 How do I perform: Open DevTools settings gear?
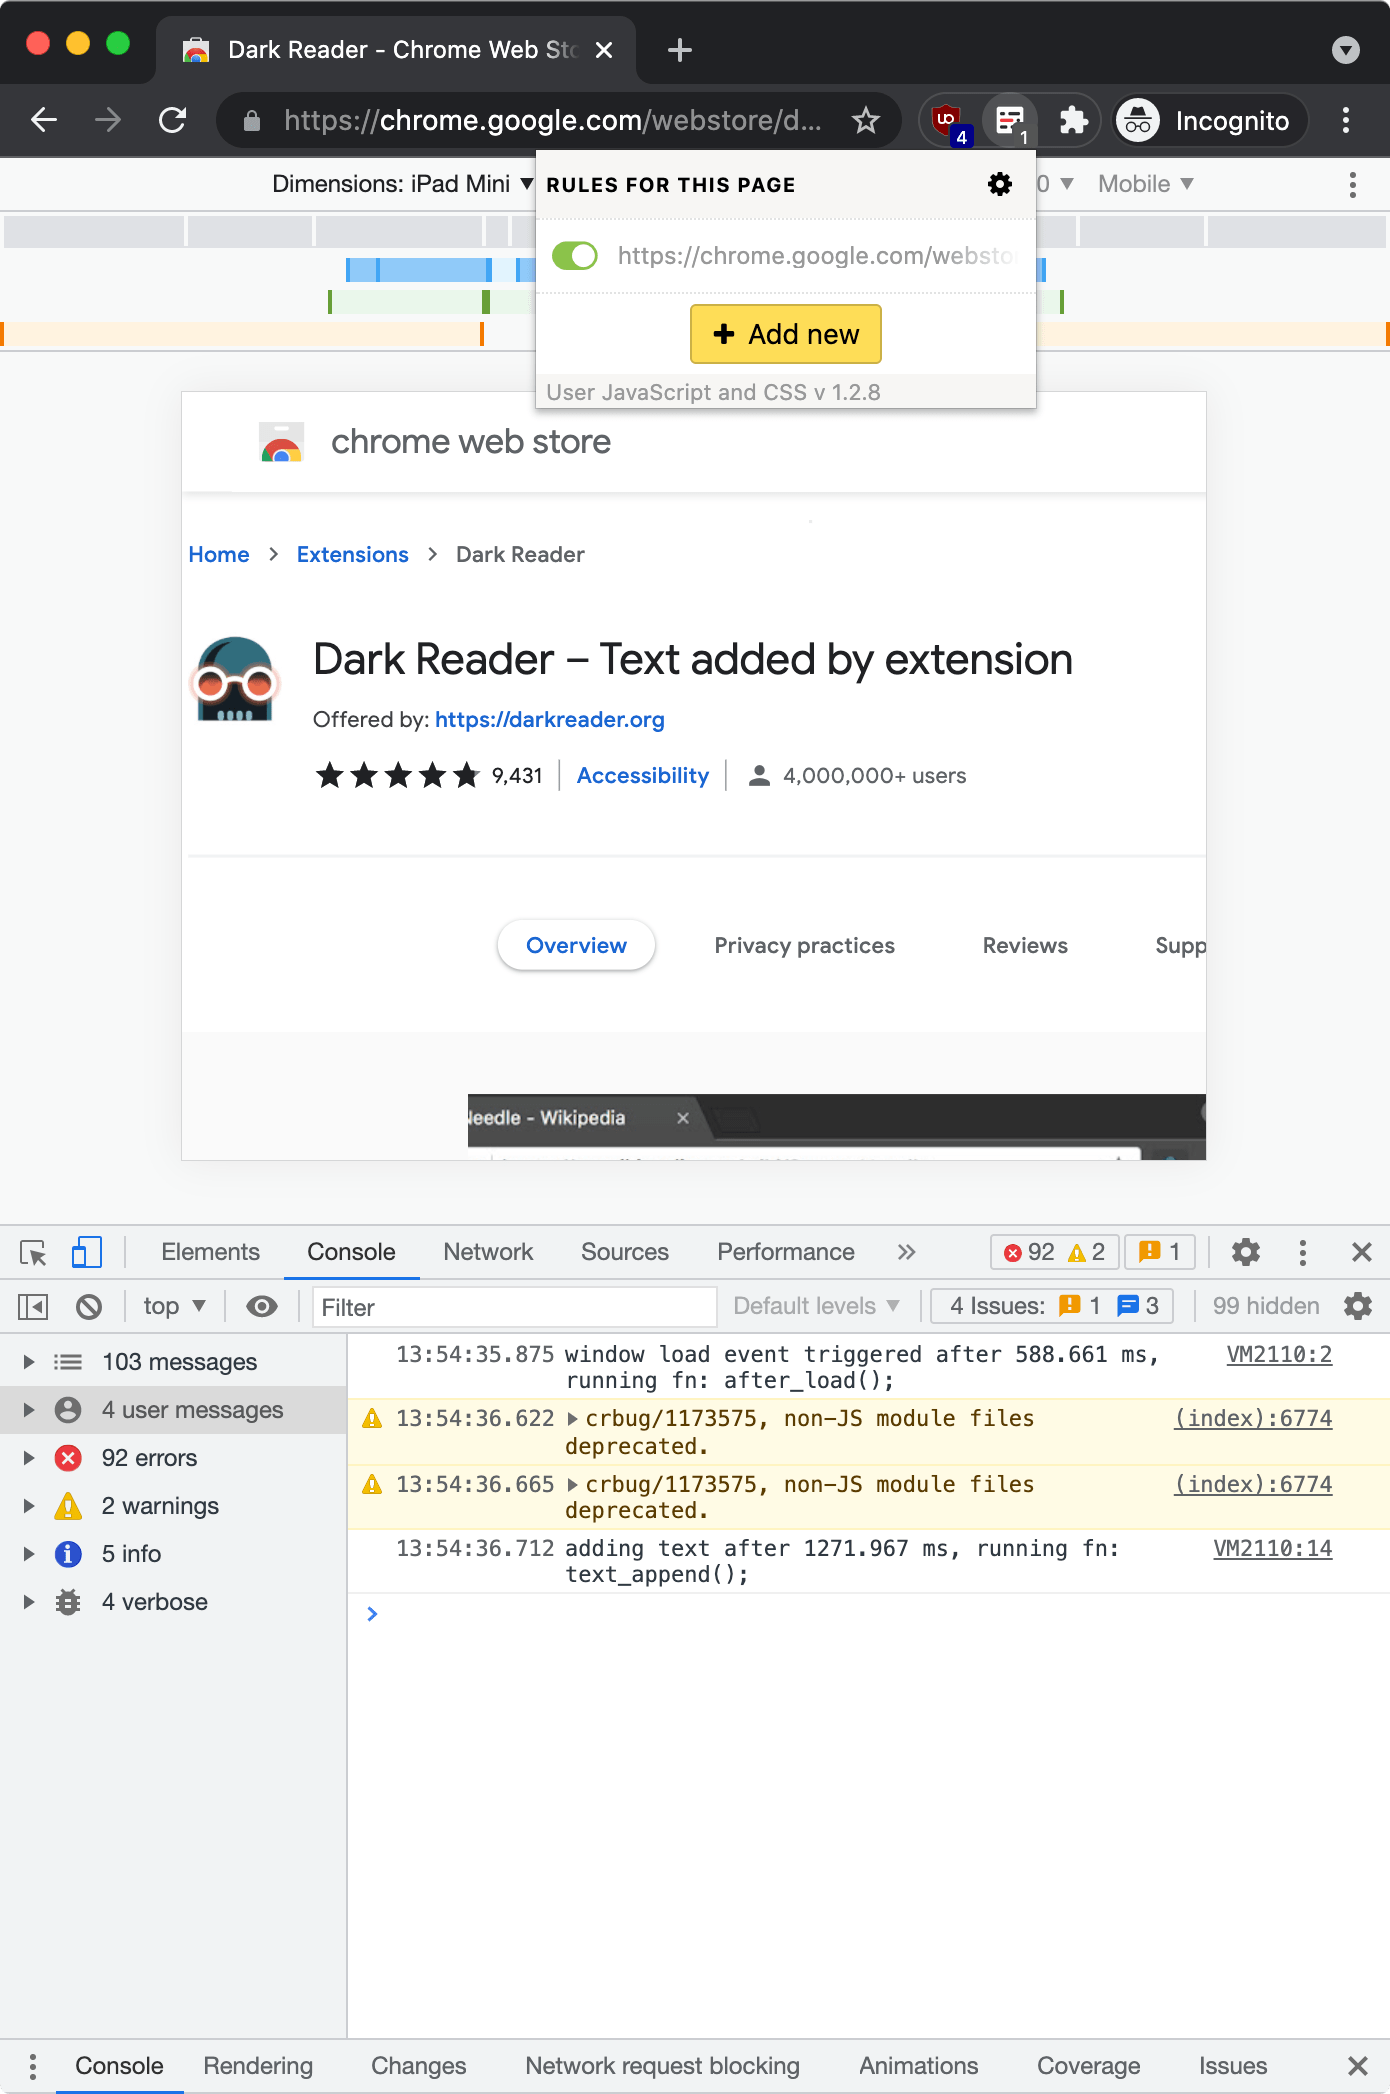[x=1246, y=1252]
